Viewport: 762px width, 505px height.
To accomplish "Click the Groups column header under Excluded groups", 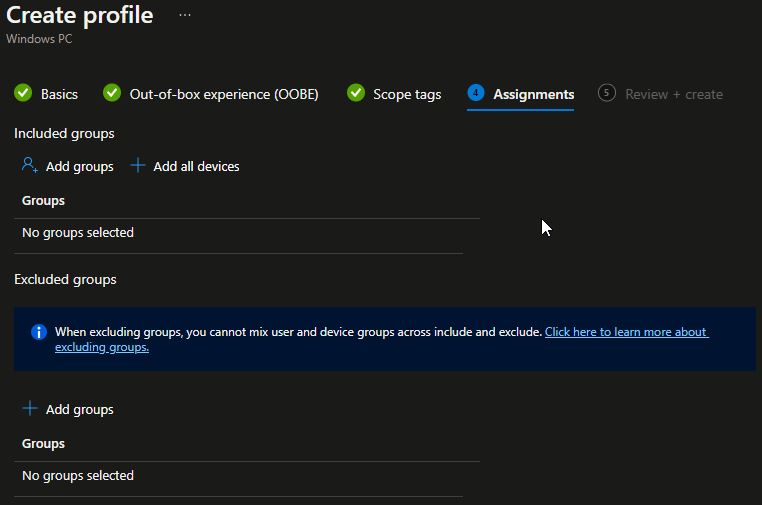I will 43,443.
